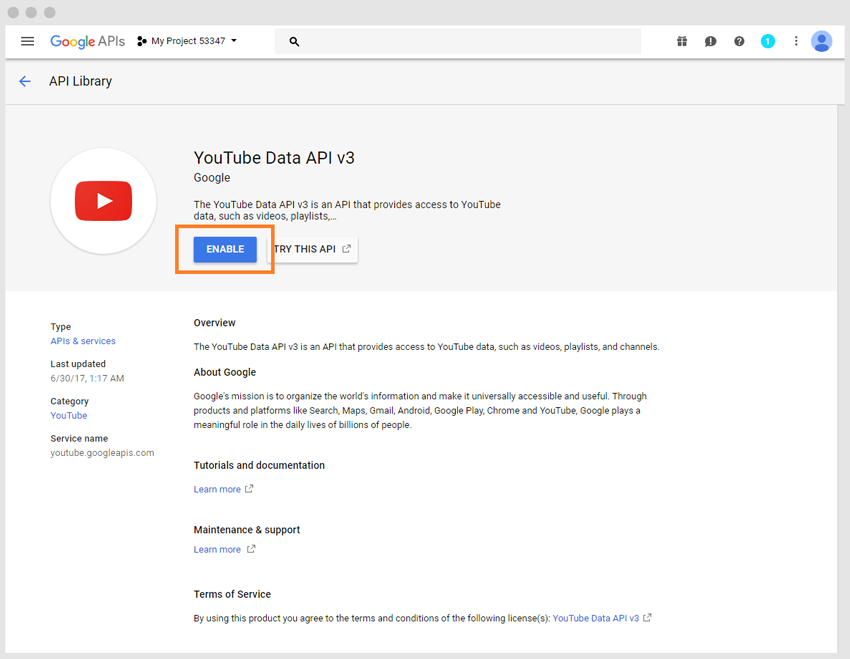The width and height of the screenshot is (850, 659).
Task: Click the YouTube Data API v3 heading
Action: tap(274, 158)
